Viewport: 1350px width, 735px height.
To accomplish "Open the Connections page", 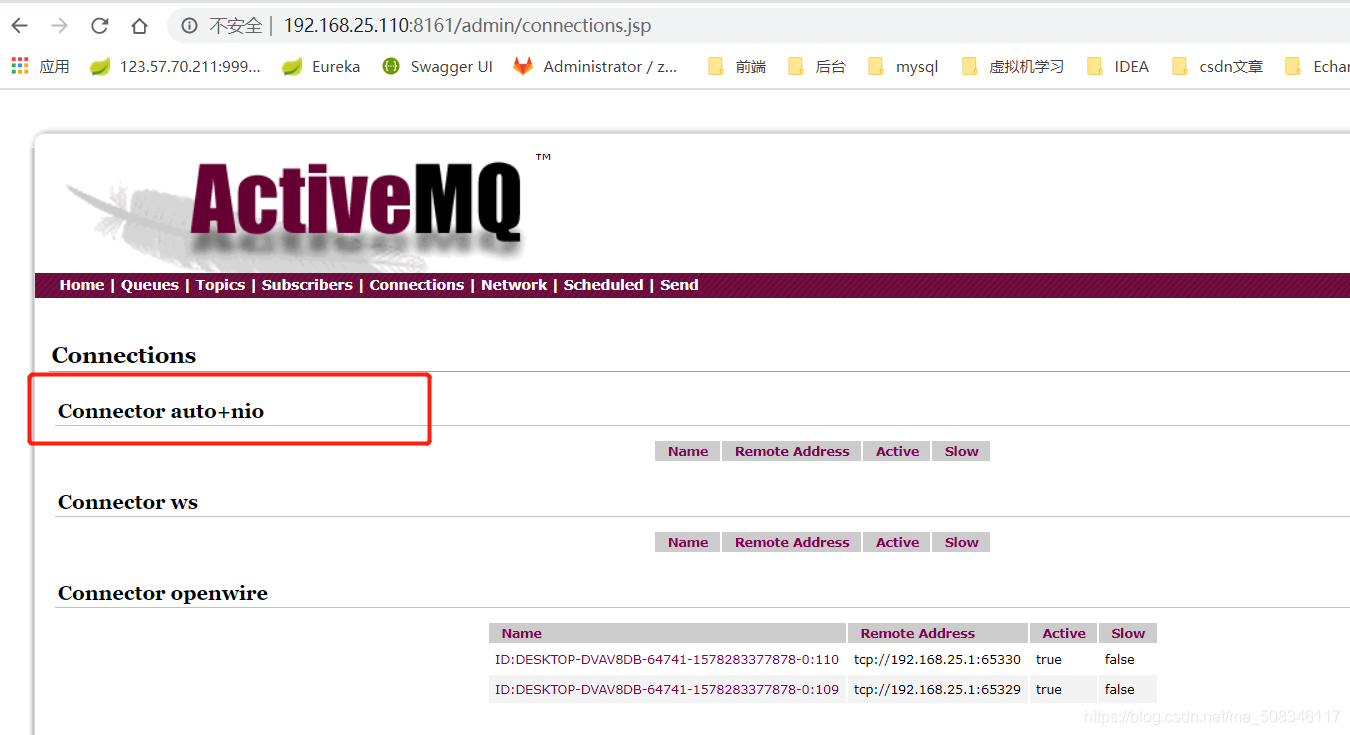I will pyautogui.click(x=416, y=285).
